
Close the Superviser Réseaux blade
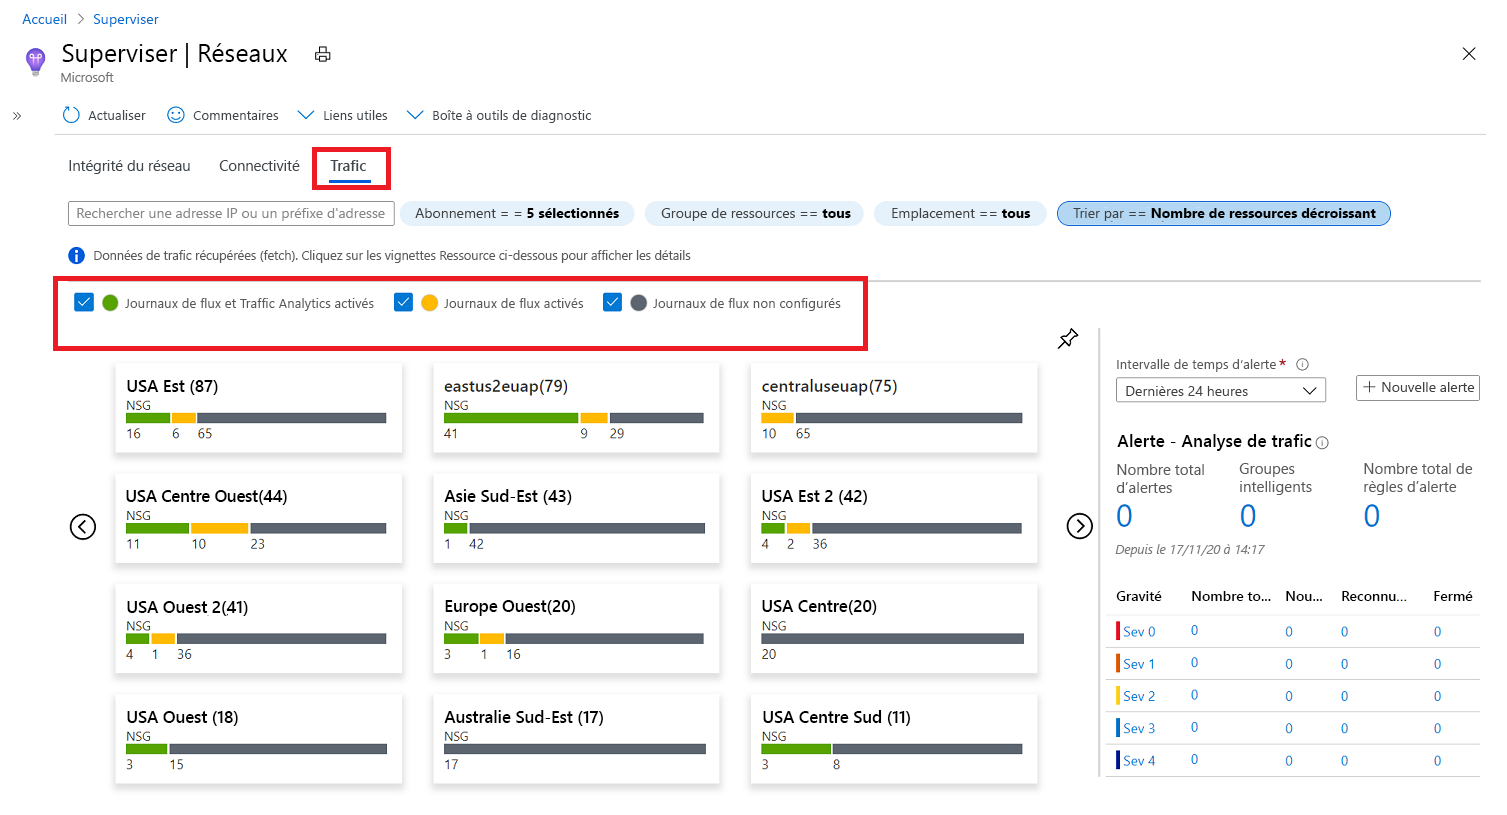[x=1468, y=54]
